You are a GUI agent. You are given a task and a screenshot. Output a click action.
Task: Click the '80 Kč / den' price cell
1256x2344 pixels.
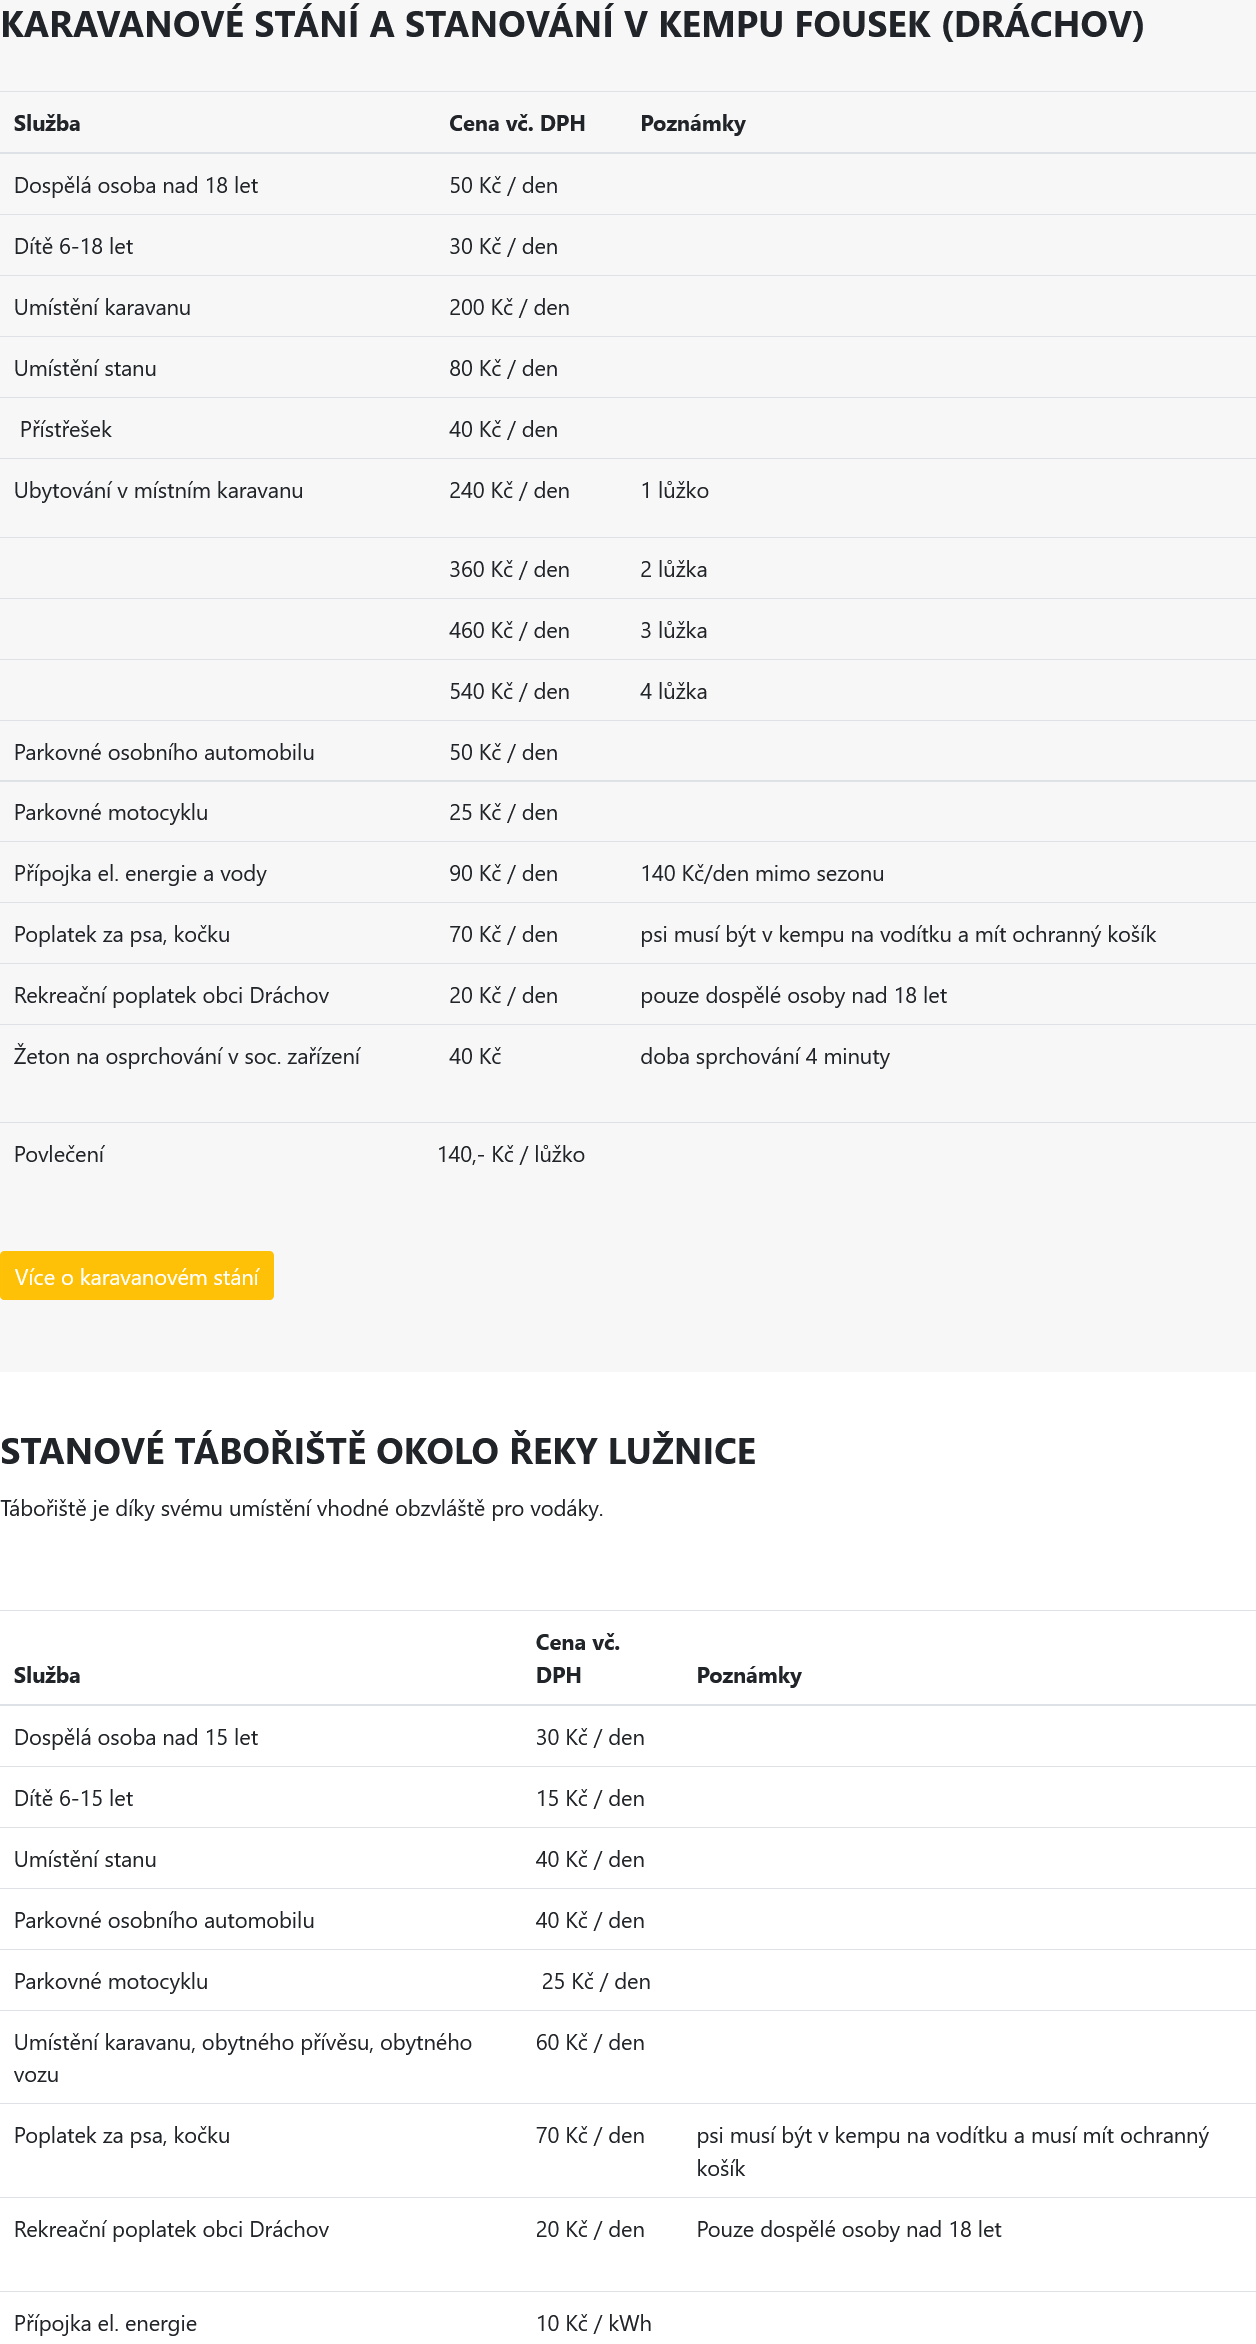click(503, 368)
